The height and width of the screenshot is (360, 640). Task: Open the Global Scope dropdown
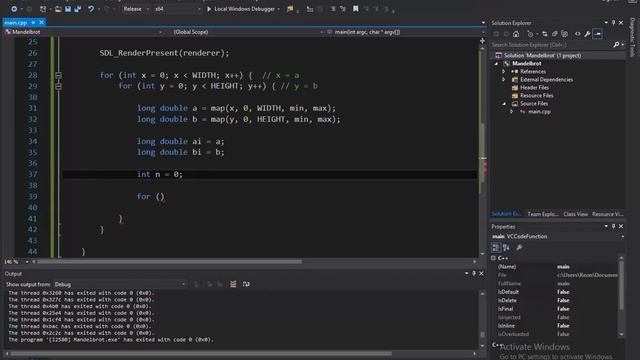point(248,32)
